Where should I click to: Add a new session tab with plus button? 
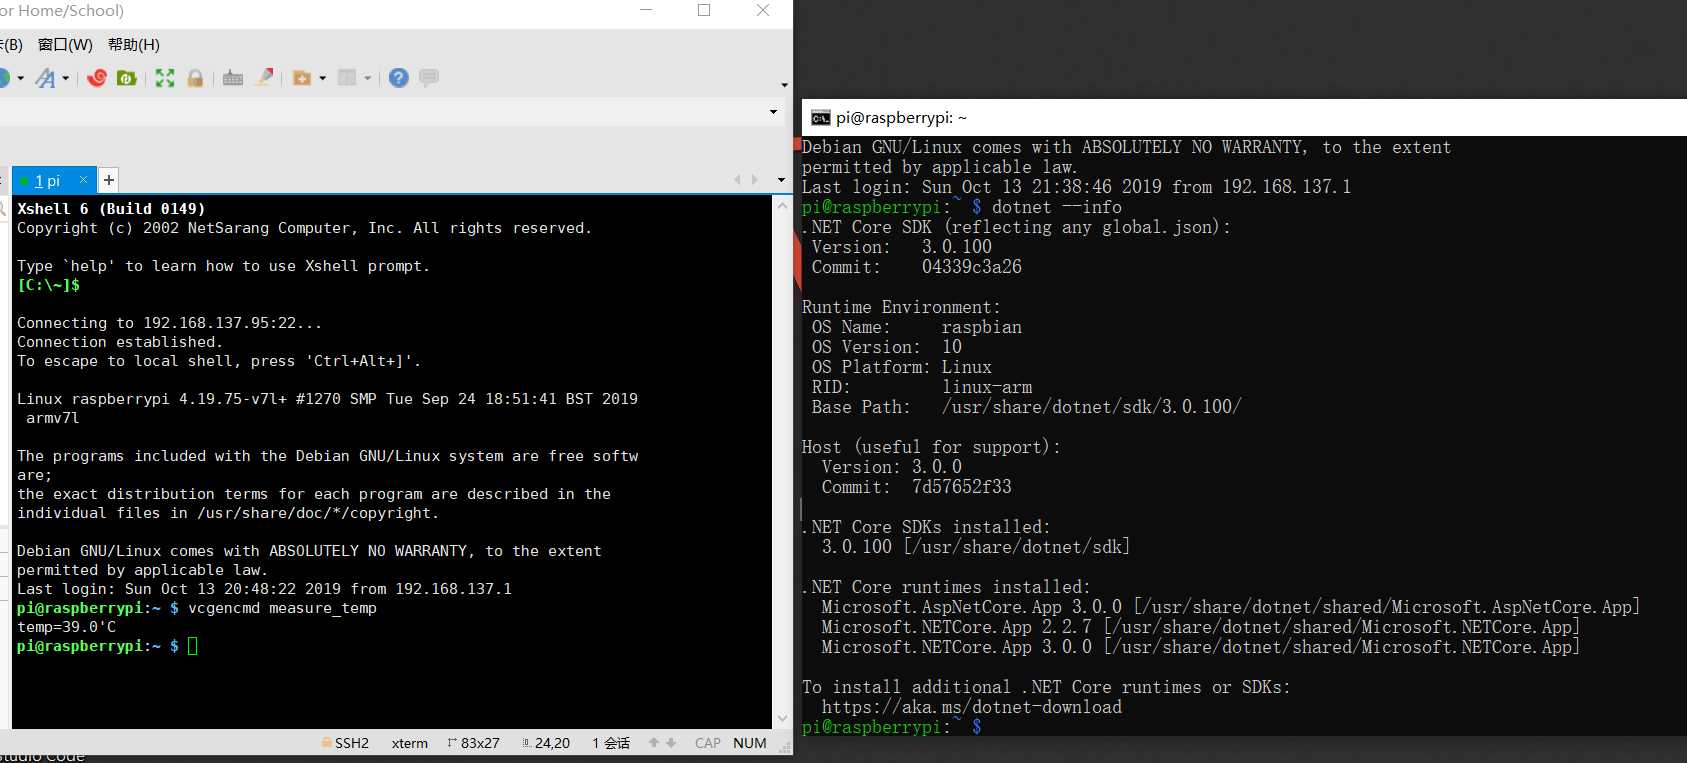[108, 180]
